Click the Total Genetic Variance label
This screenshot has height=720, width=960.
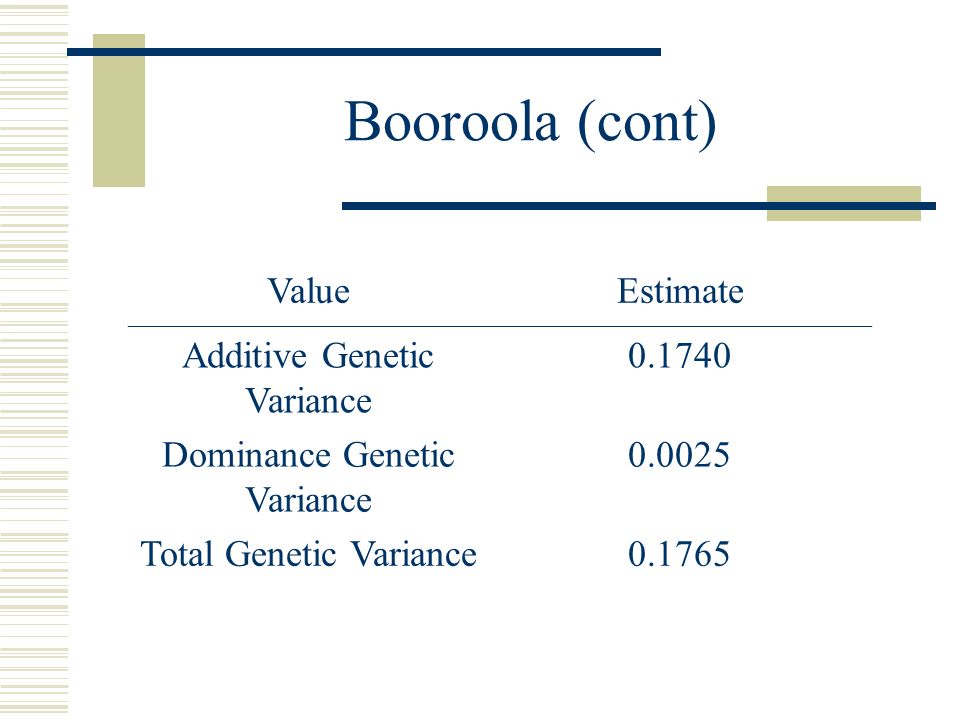[x=309, y=554]
